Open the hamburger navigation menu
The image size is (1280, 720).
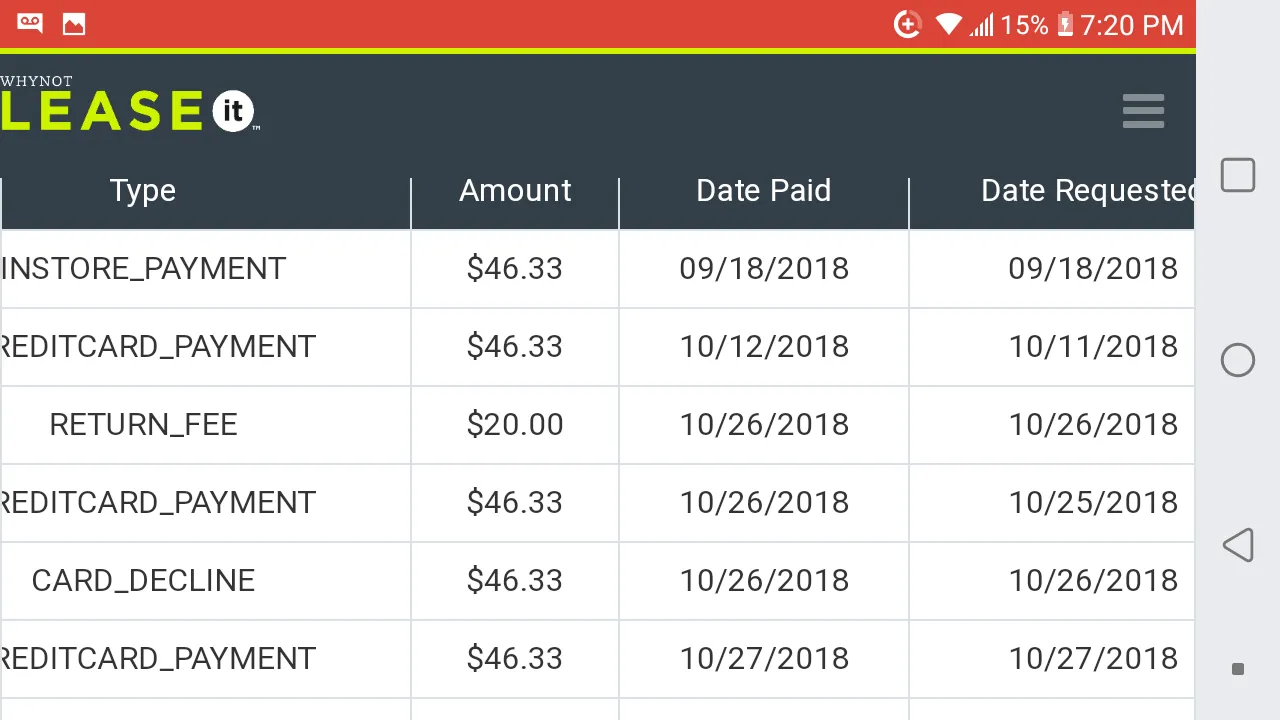[1143, 111]
